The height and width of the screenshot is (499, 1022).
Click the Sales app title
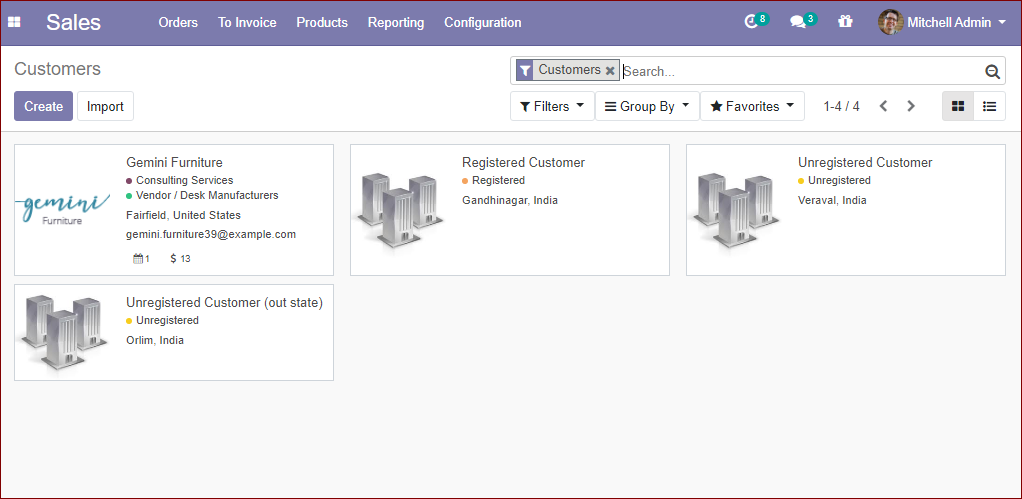coord(74,23)
